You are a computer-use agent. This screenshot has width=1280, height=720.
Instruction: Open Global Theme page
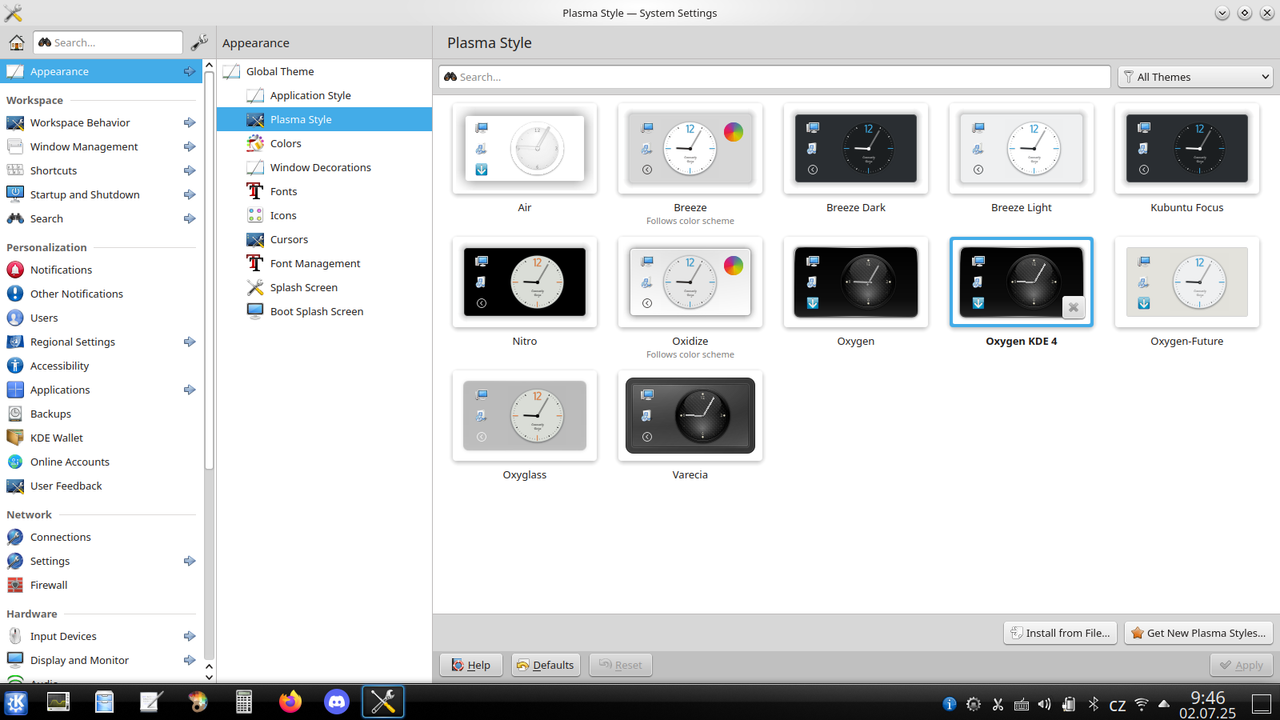[324, 72]
